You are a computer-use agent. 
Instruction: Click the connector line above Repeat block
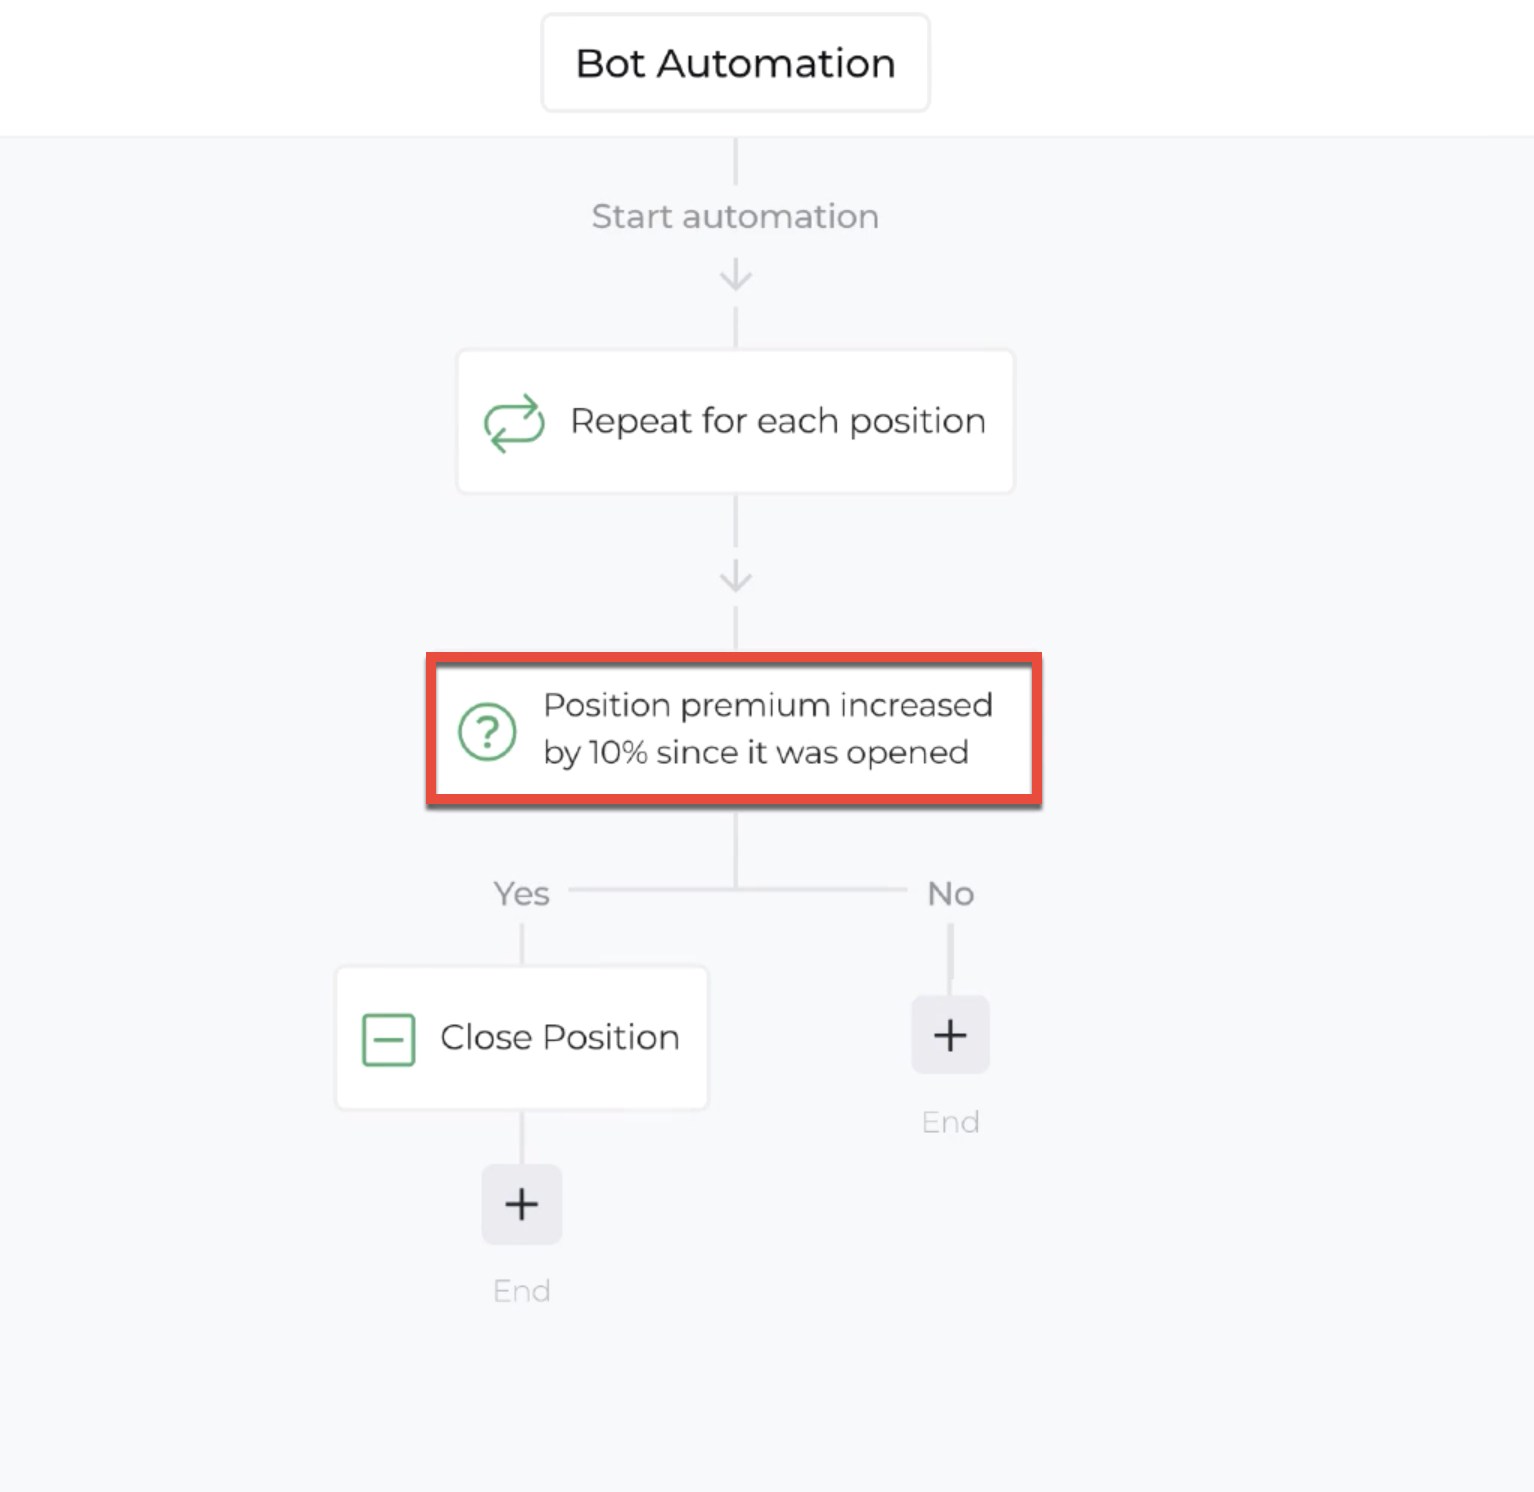pyautogui.click(x=736, y=327)
